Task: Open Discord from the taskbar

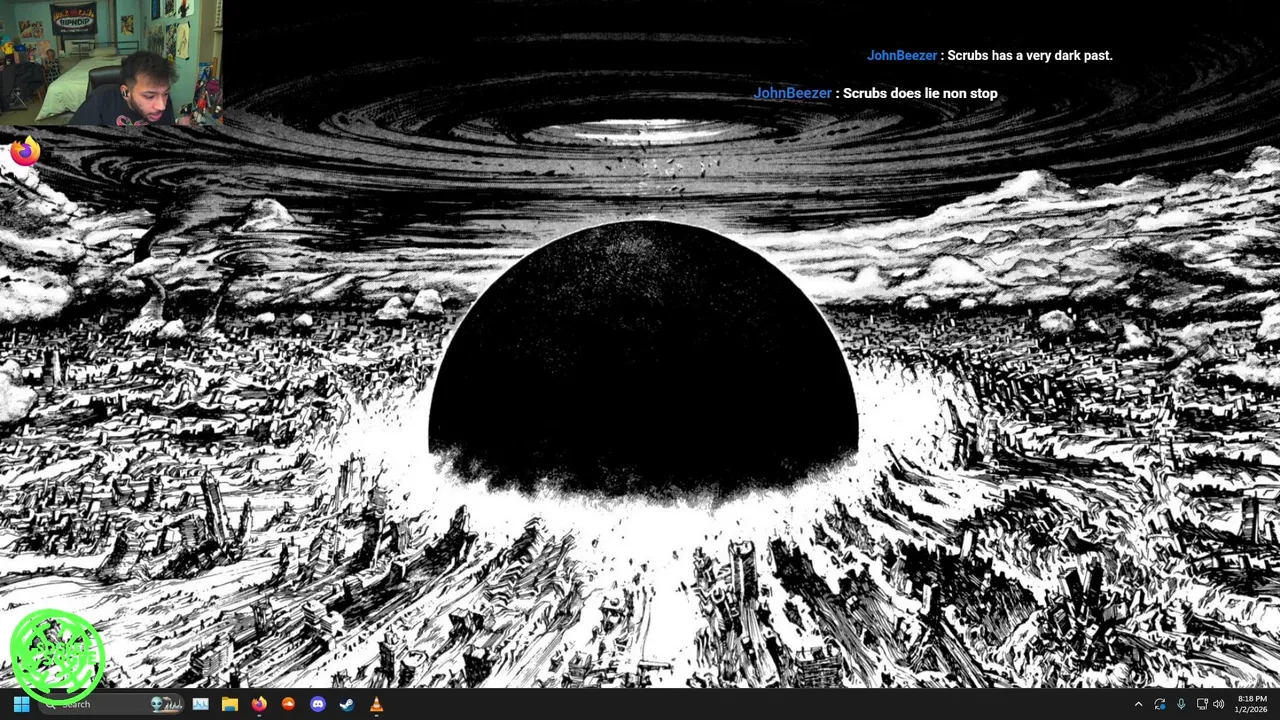Action: [318, 704]
